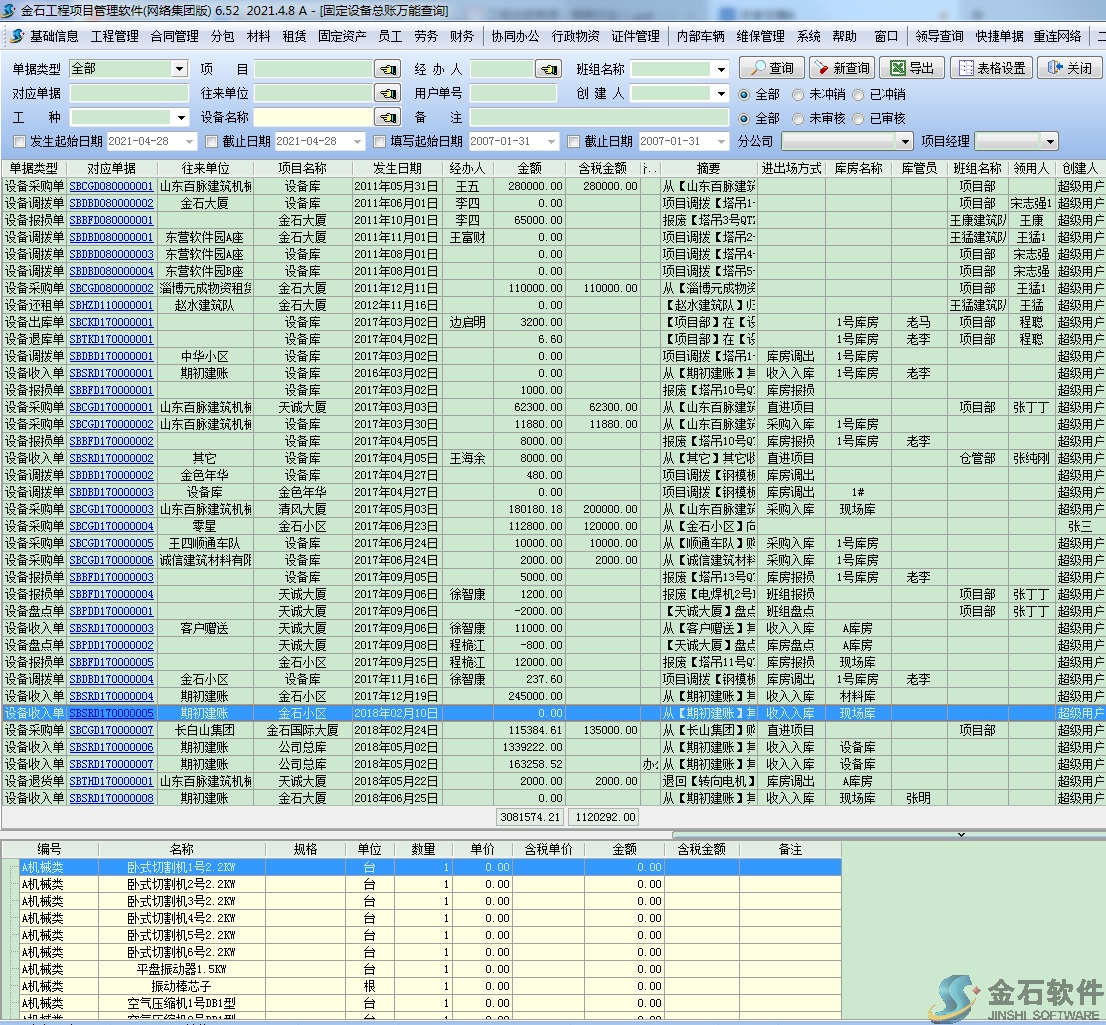Click the 查询 magnifier search button

click(x=770, y=68)
